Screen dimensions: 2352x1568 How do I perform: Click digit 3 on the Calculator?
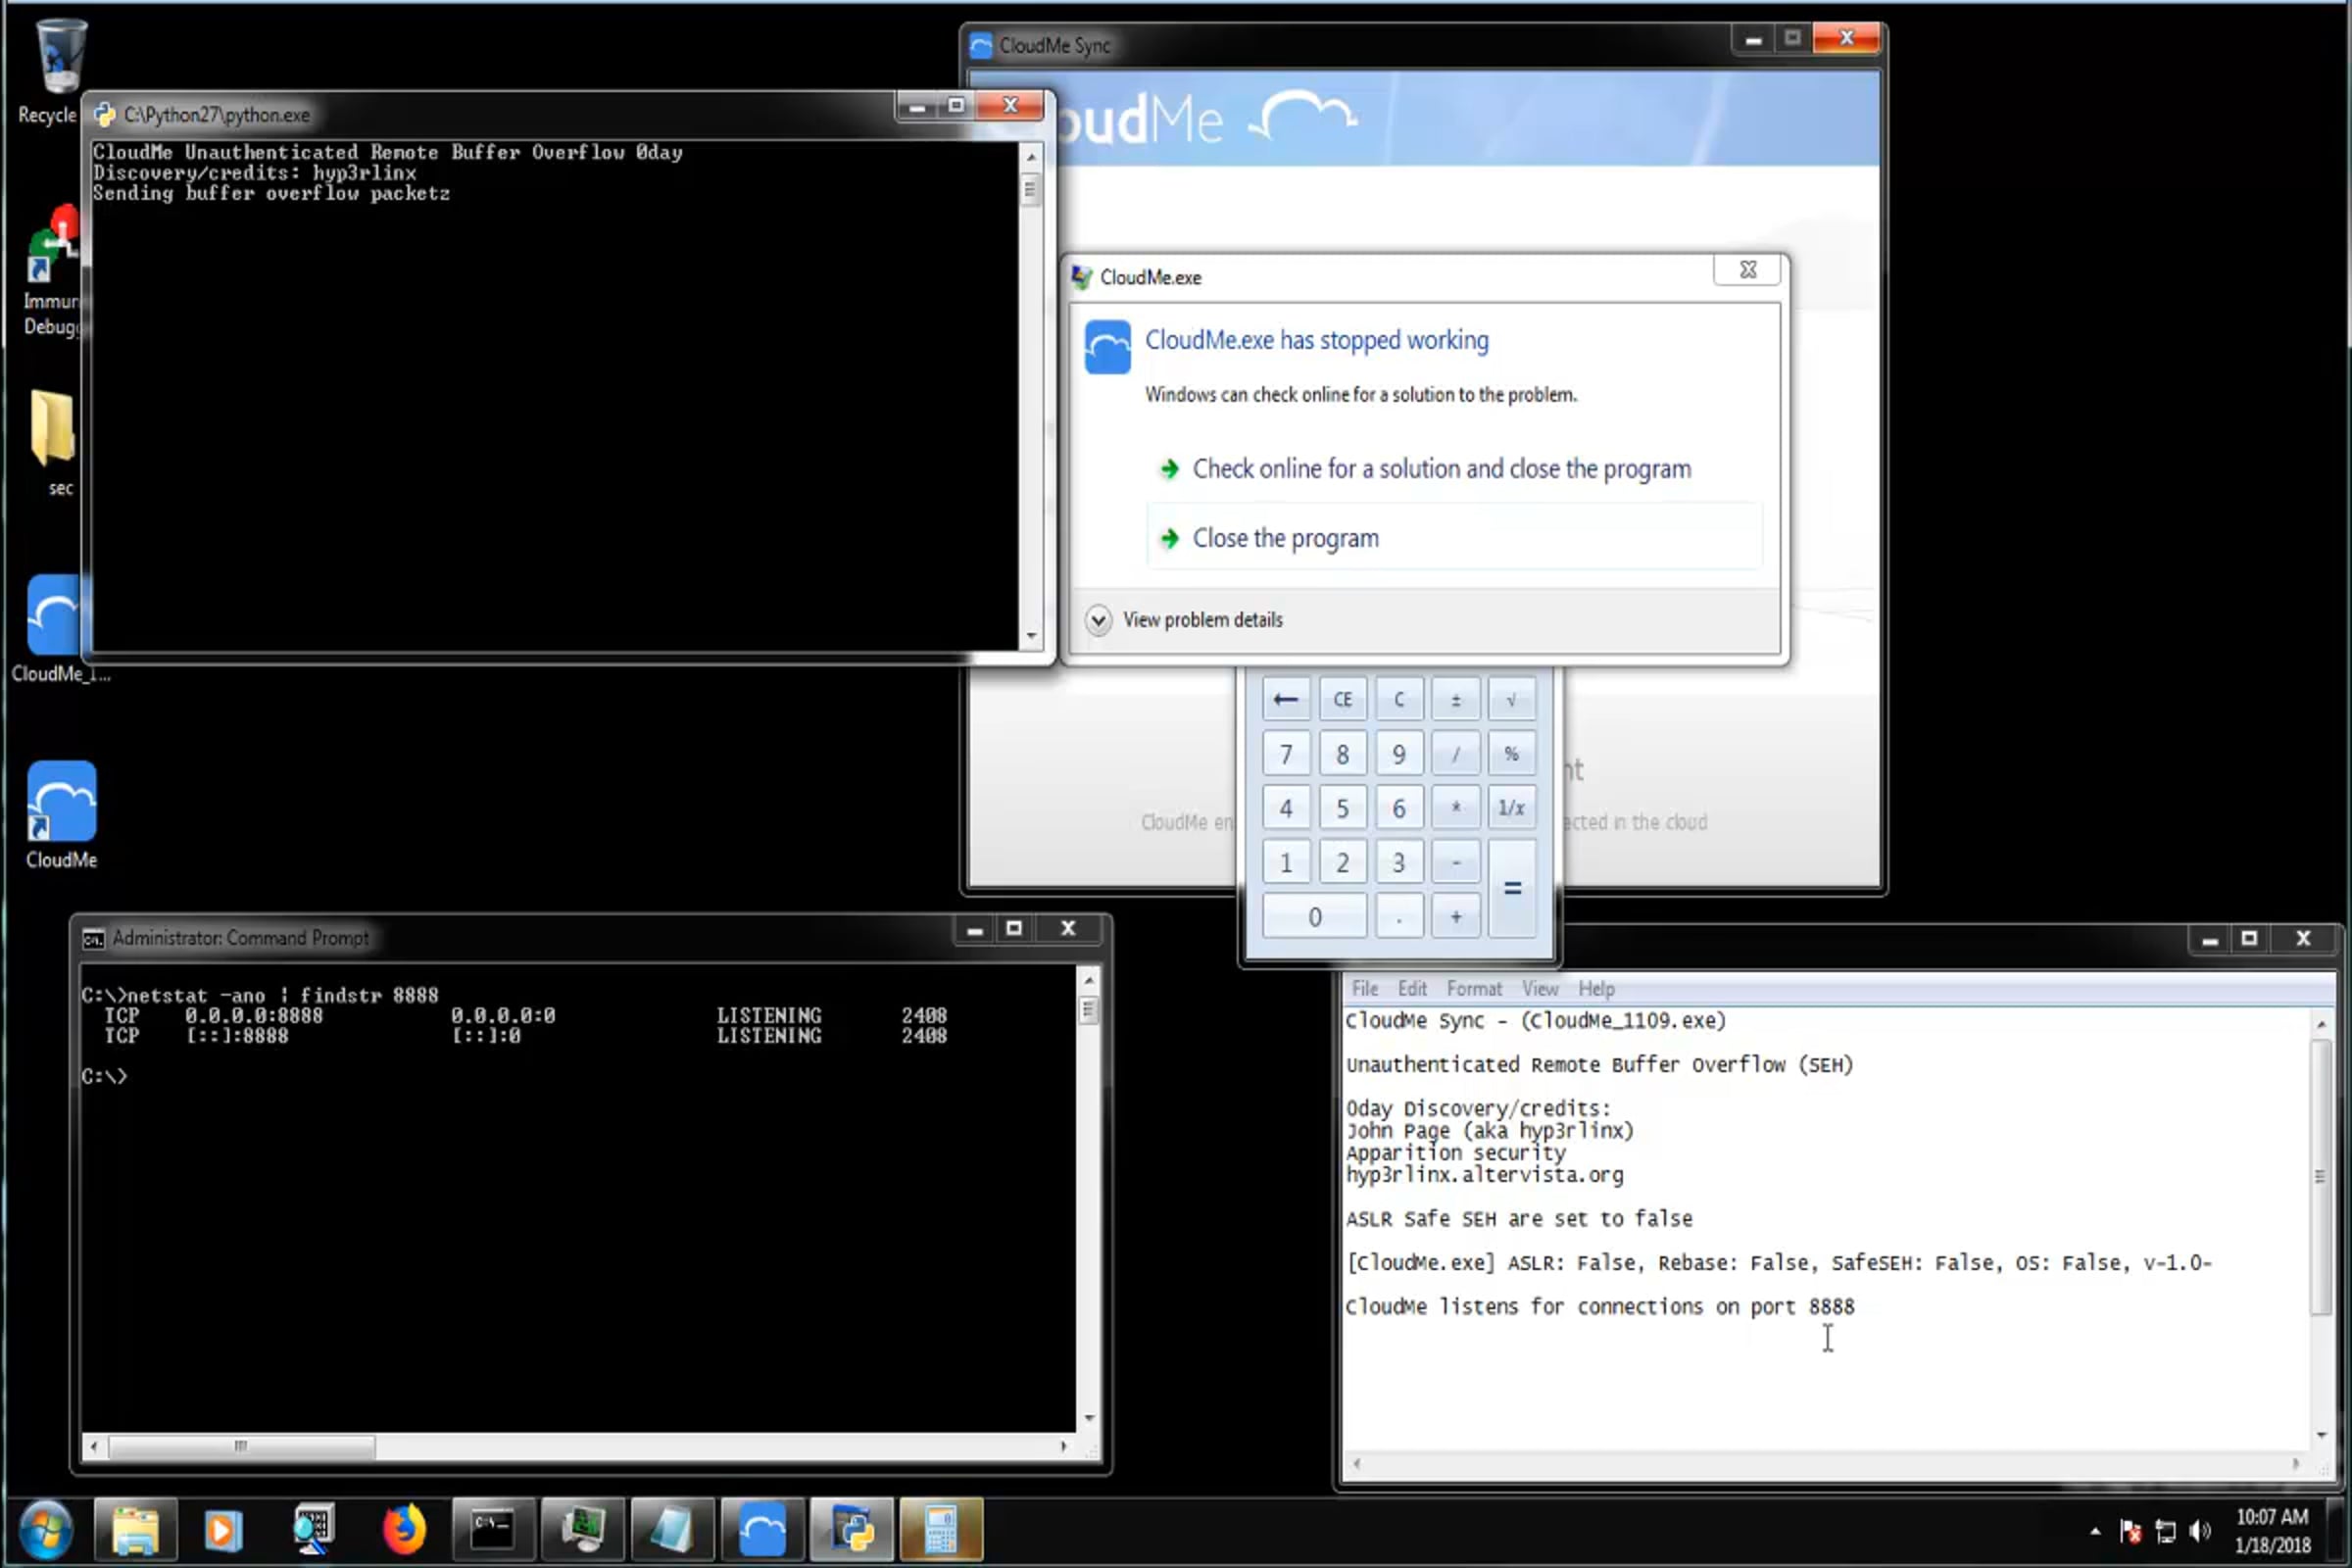pos(1399,862)
